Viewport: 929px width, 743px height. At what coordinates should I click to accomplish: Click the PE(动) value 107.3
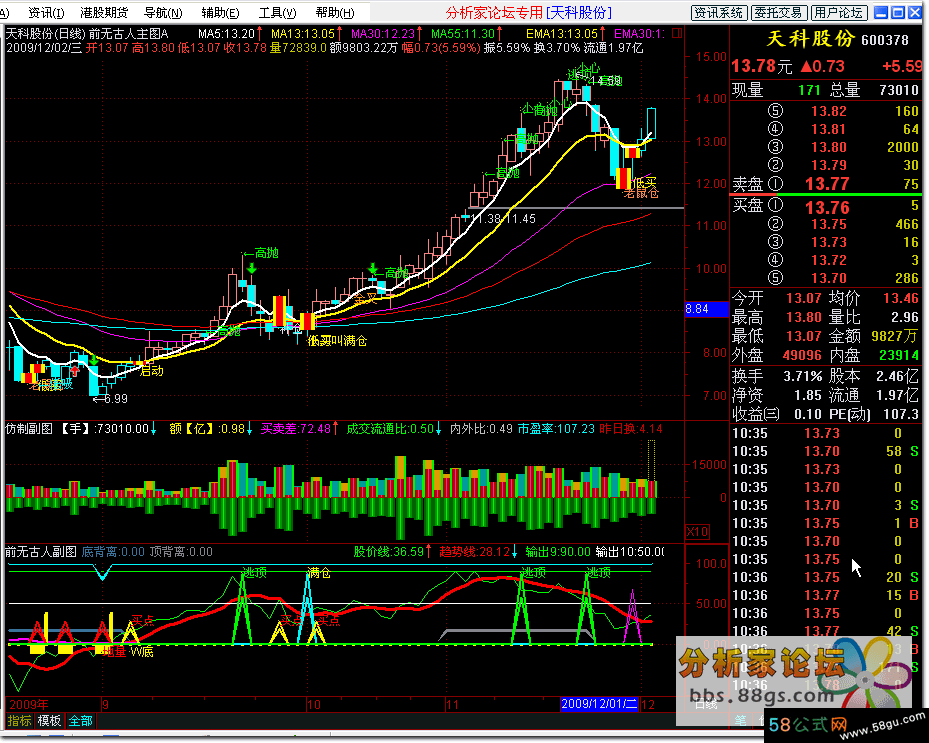(901, 414)
